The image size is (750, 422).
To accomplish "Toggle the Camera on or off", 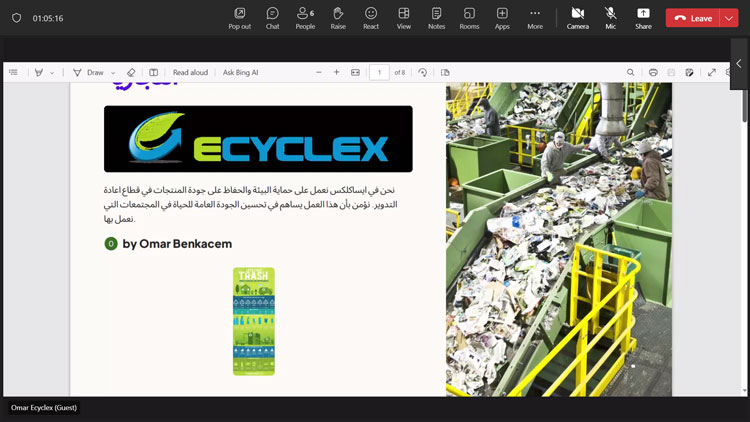I will (577, 17).
